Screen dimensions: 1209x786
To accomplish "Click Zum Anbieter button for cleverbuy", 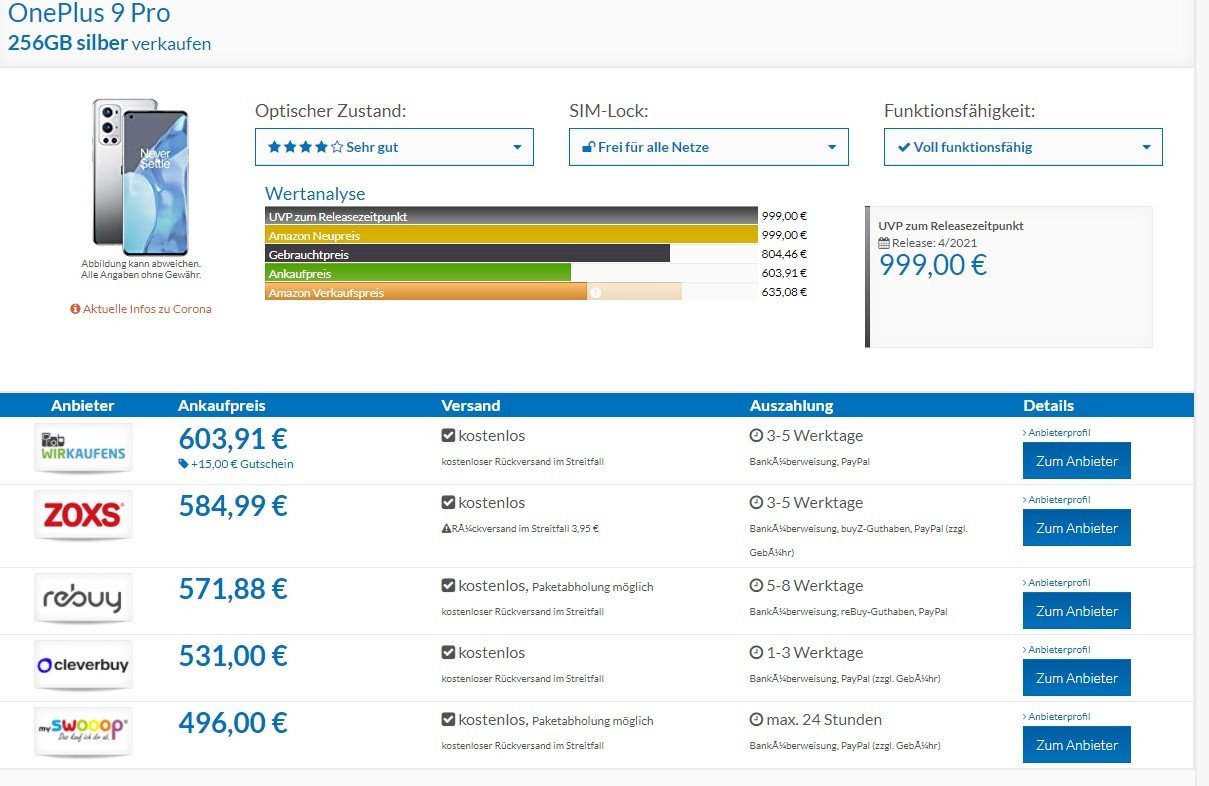I will (1077, 678).
